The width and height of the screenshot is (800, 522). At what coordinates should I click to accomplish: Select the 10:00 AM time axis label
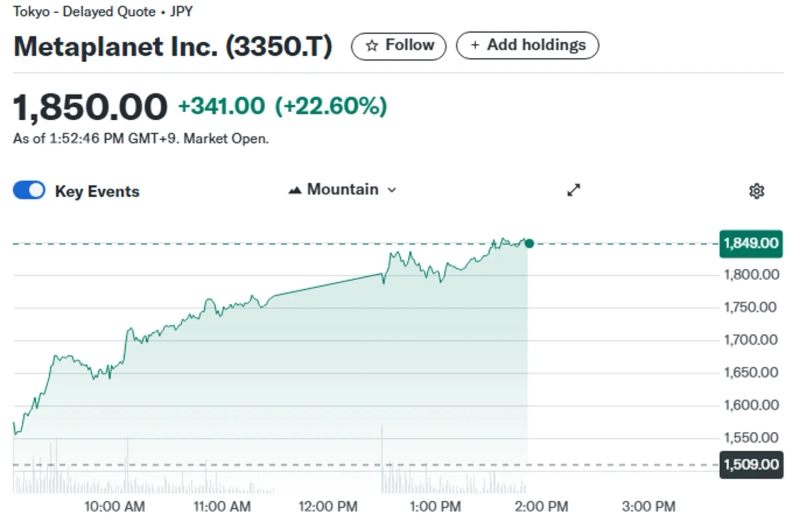point(113,507)
